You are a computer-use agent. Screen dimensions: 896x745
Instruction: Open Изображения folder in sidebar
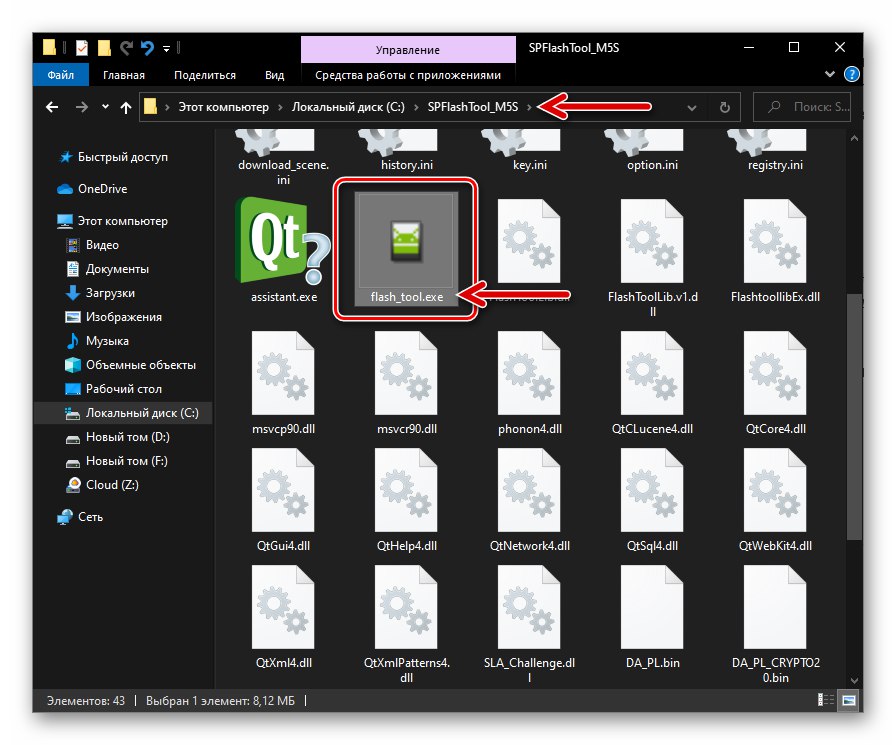tap(114, 317)
